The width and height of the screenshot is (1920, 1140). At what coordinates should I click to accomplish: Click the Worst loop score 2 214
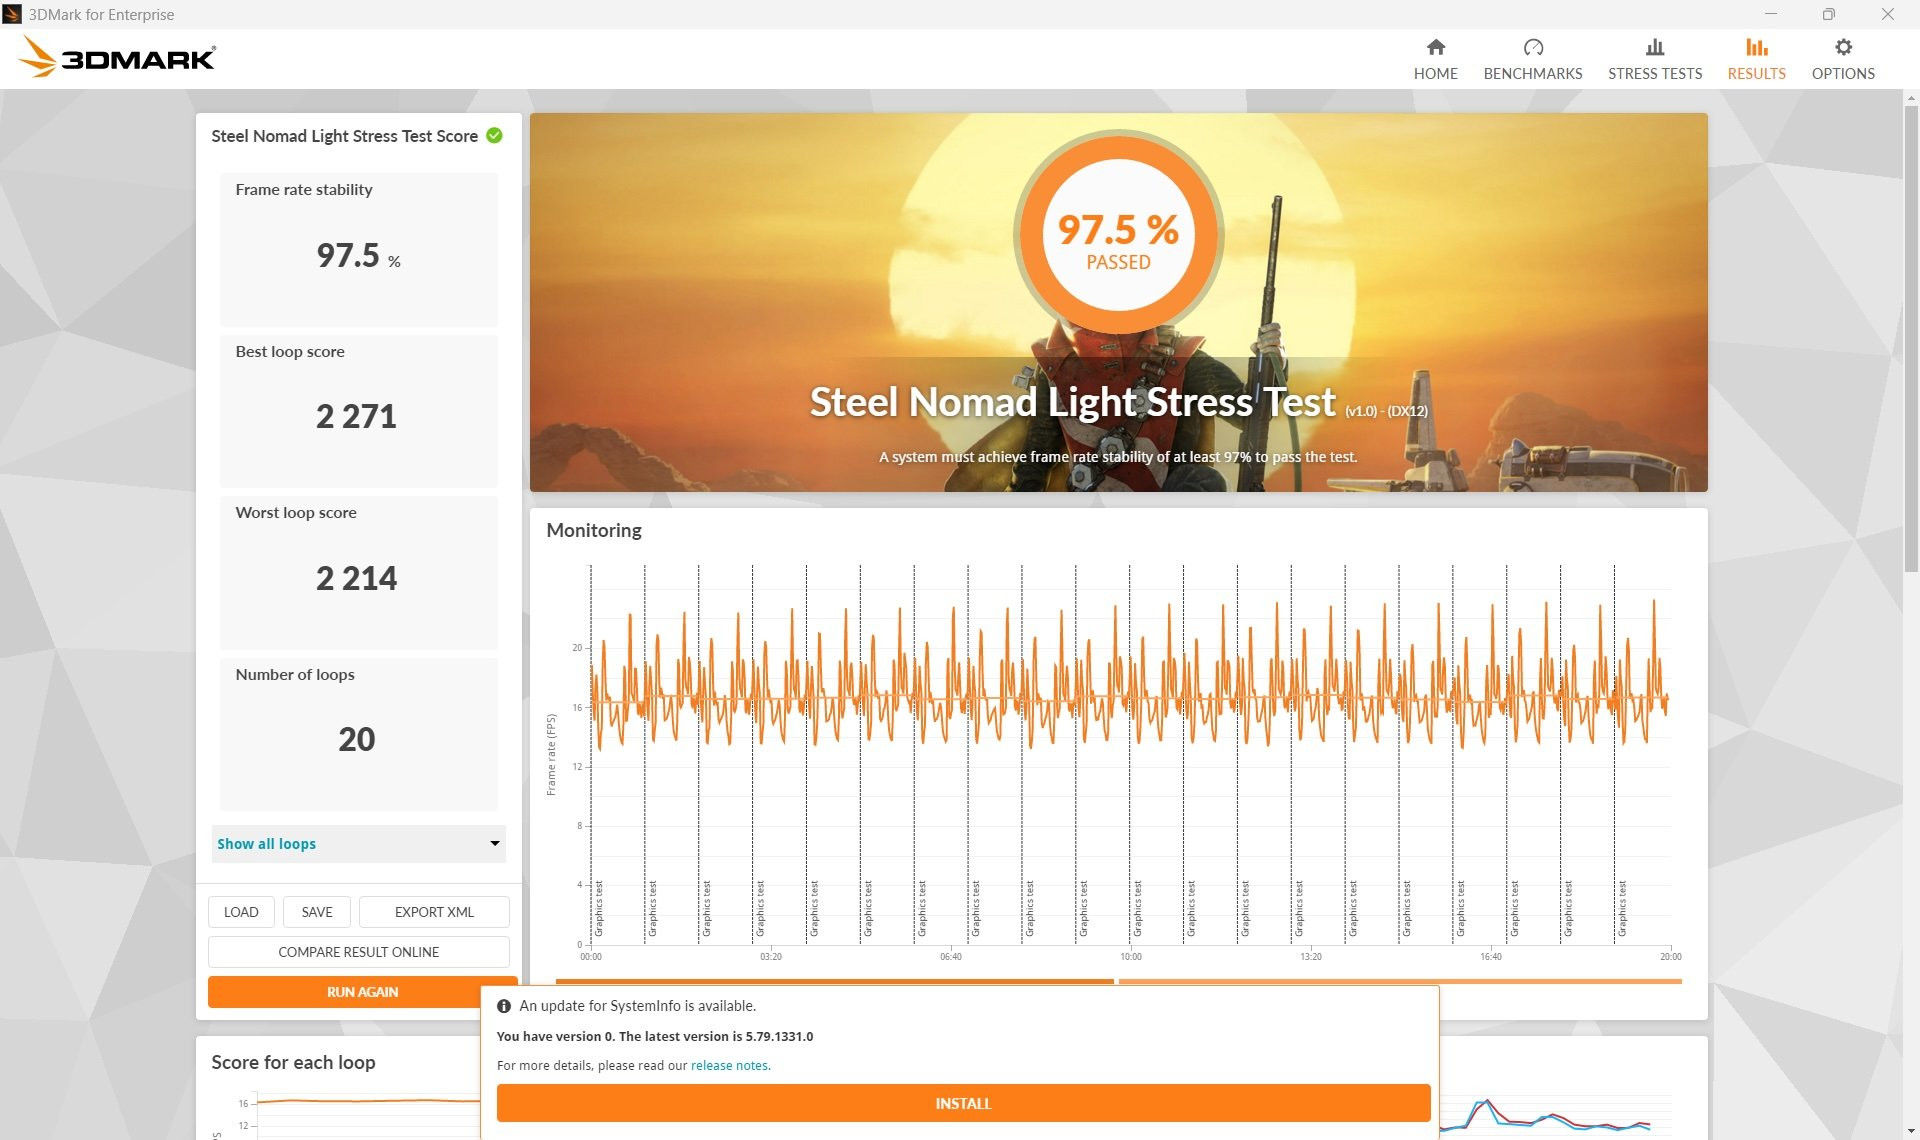point(356,578)
